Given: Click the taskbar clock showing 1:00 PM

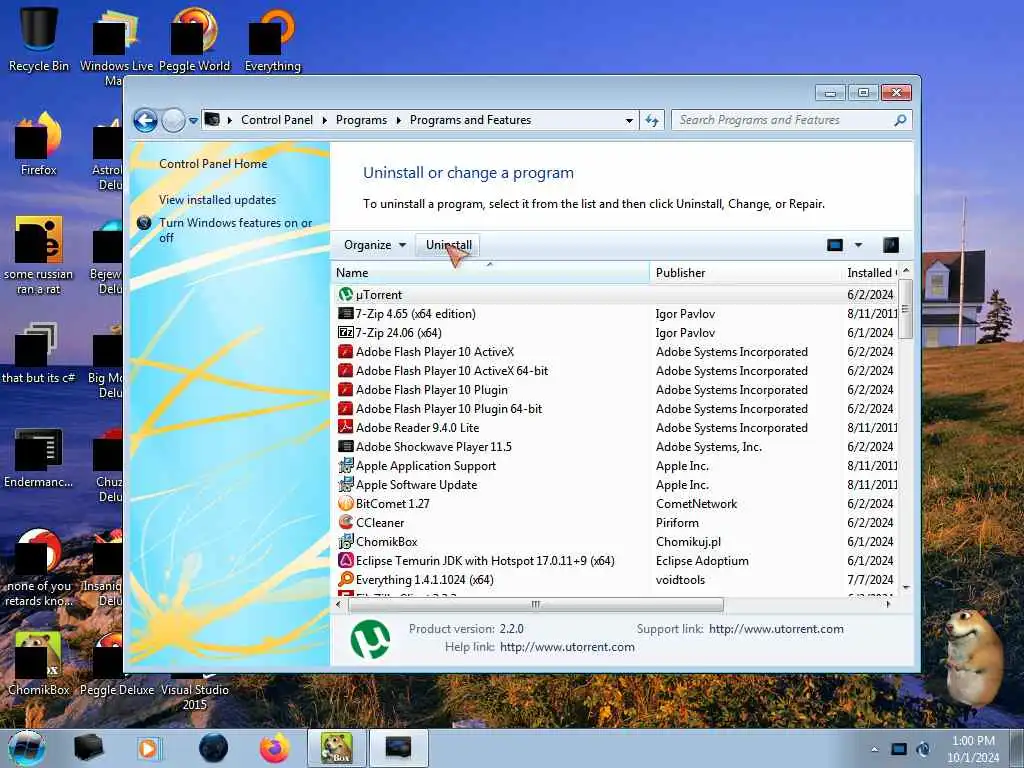Looking at the screenshot, I should [973, 749].
